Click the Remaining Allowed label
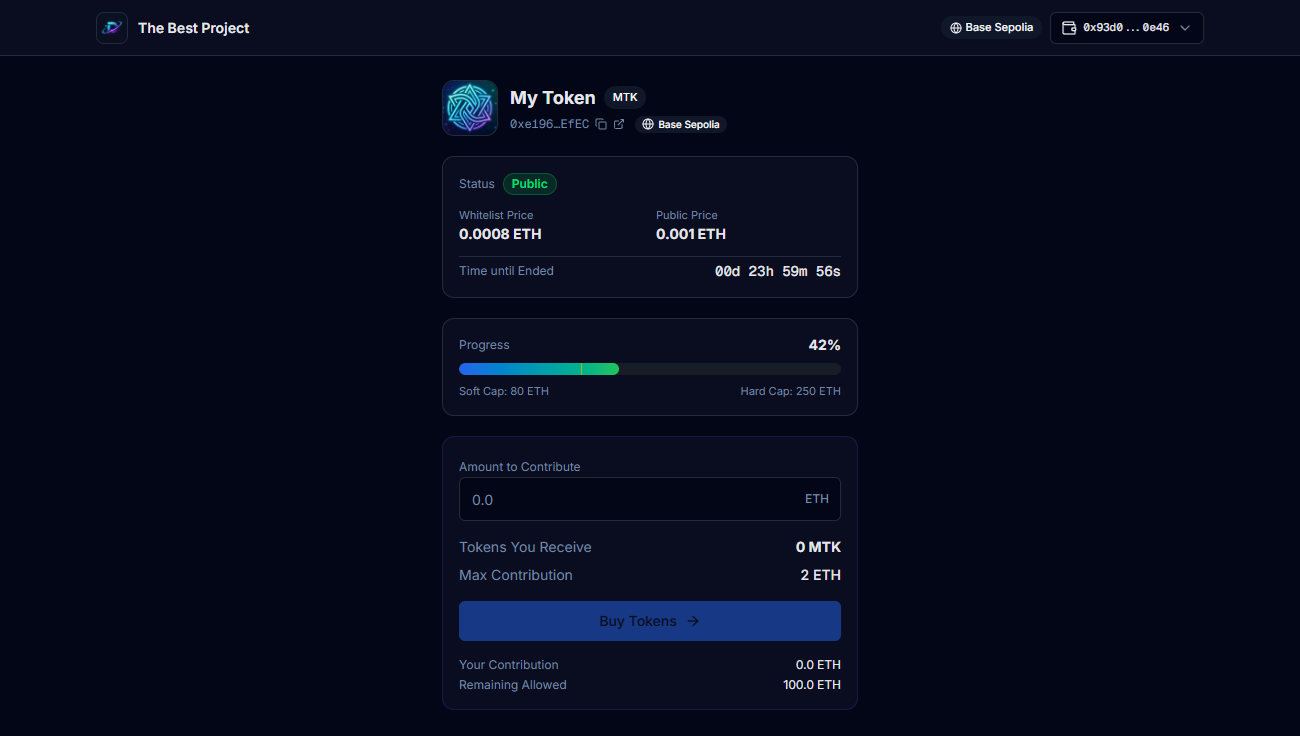The image size is (1300, 736). coord(512,685)
